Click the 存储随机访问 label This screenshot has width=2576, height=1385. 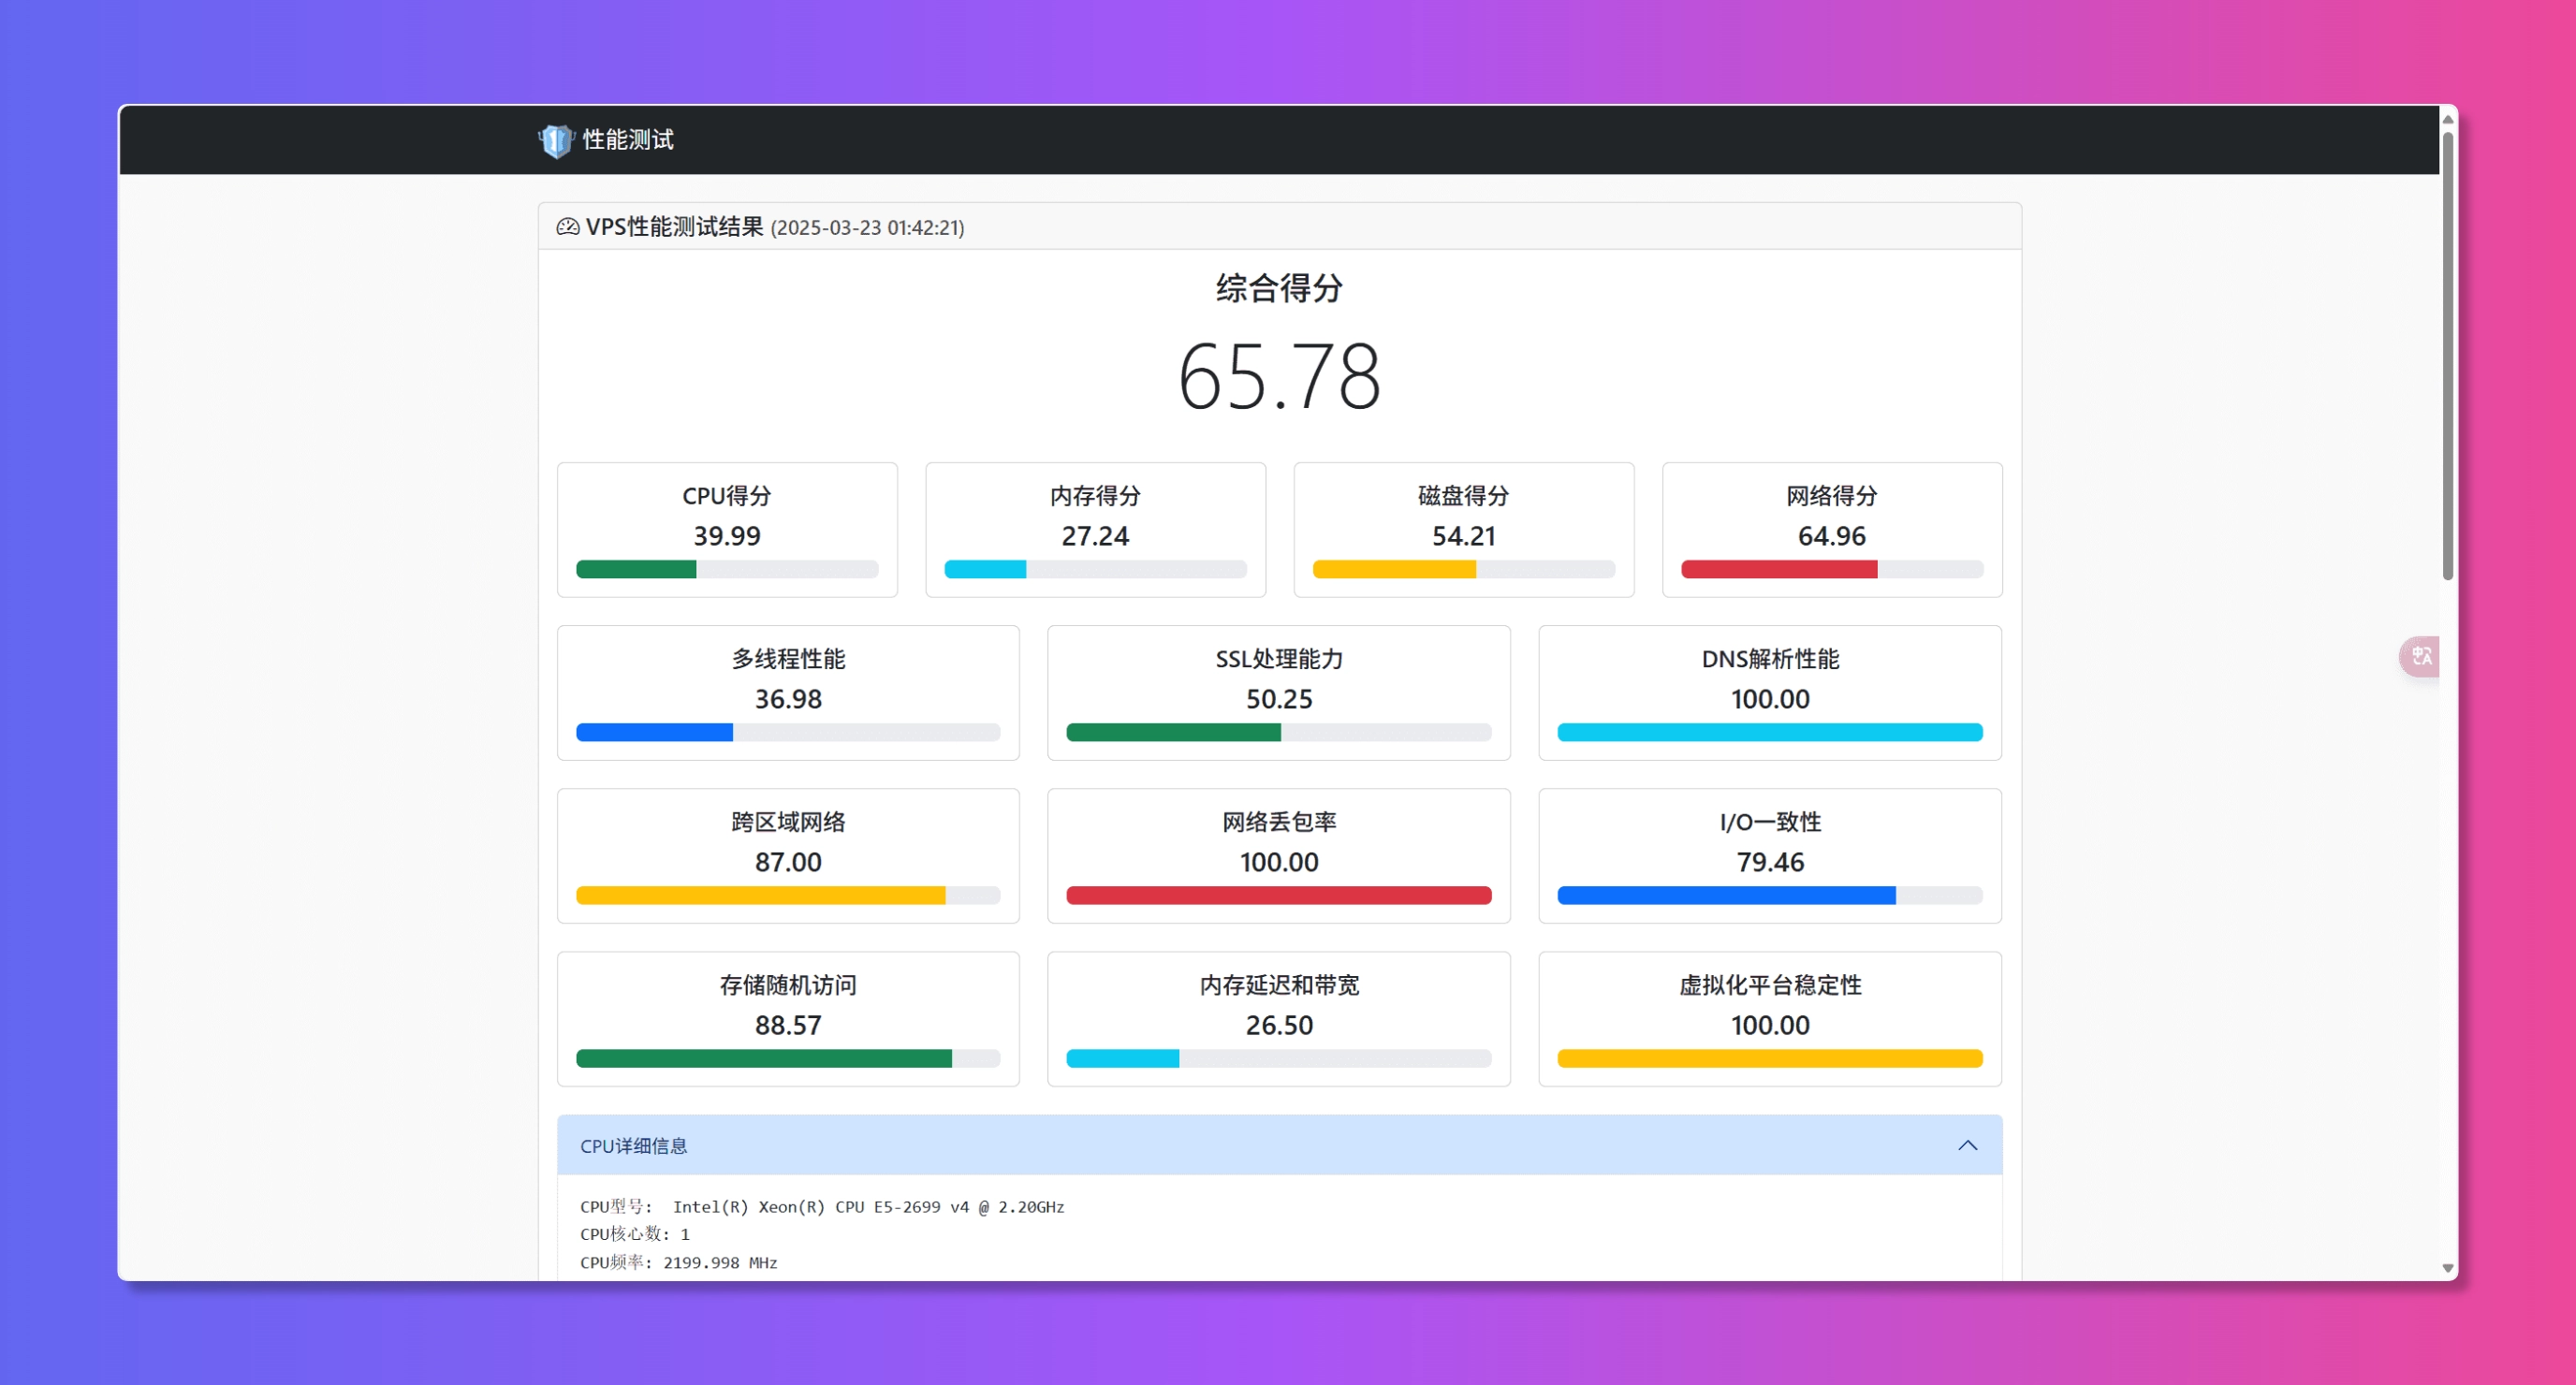[788, 985]
